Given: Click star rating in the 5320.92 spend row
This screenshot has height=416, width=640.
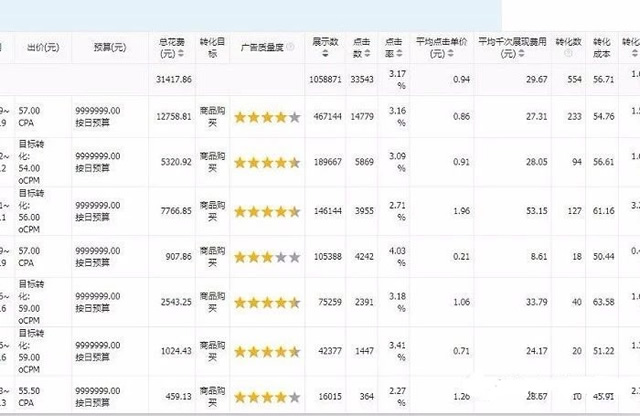Looking at the screenshot, I should click(x=266, y=162).
